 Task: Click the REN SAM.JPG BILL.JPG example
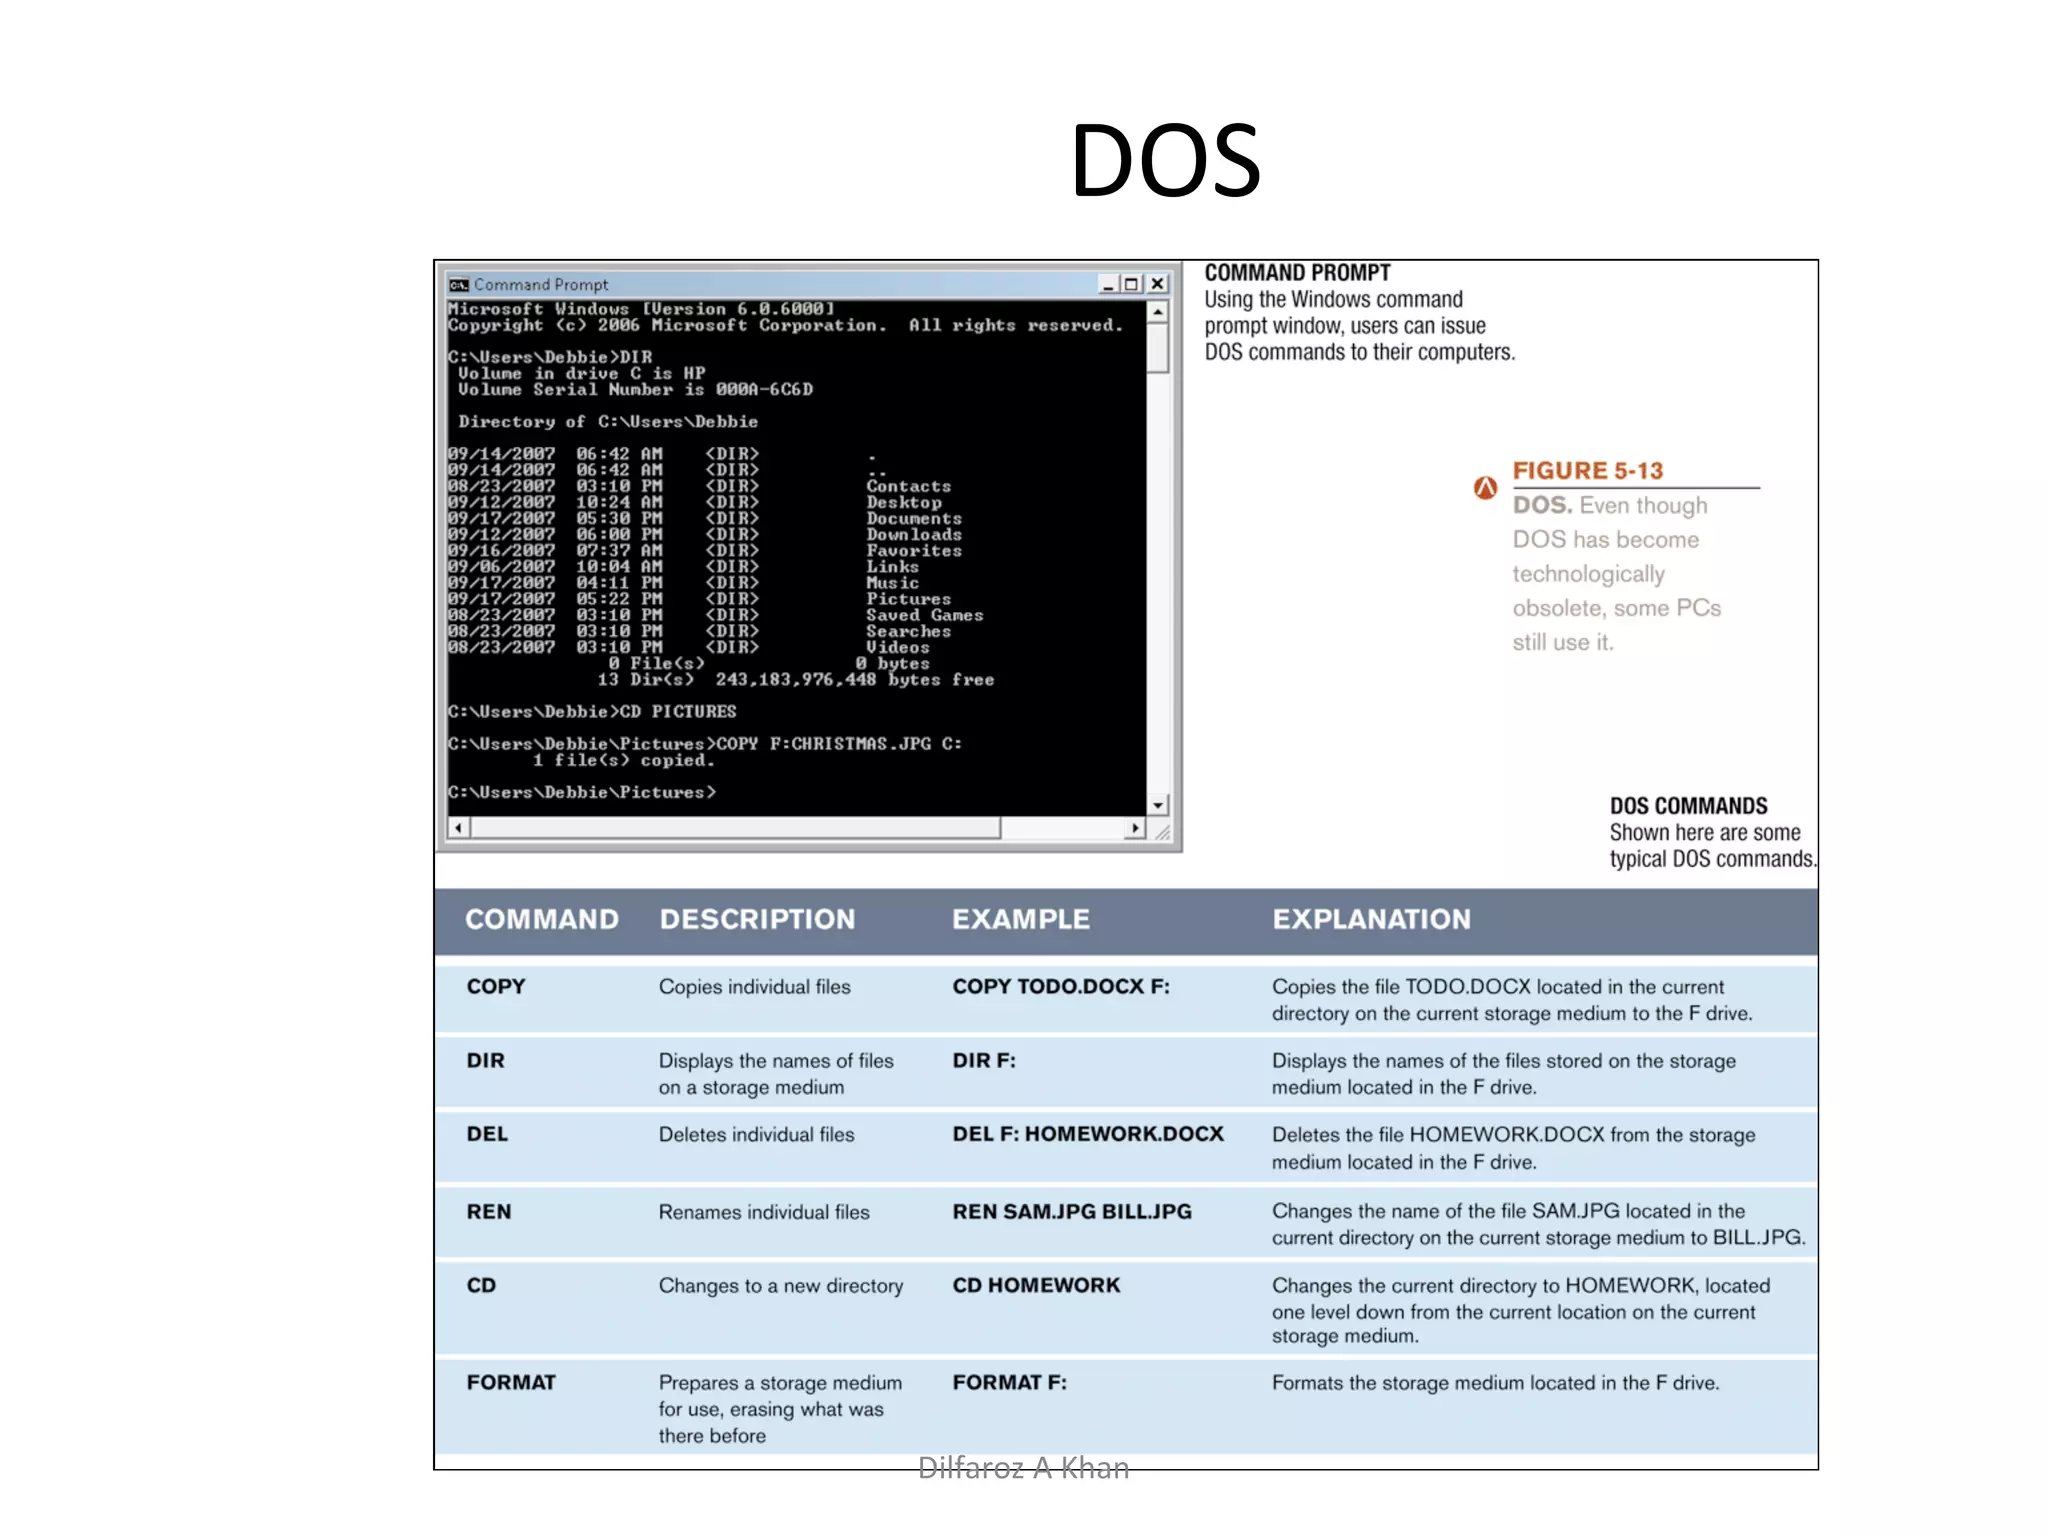[x=1071, y=1212]
